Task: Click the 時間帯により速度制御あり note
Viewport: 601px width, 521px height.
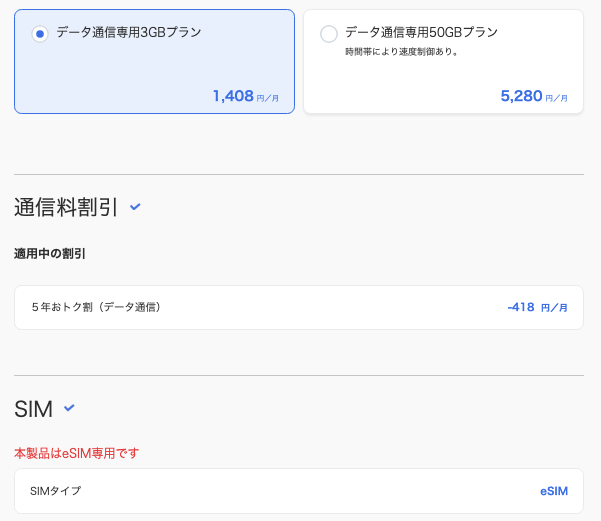Action: click(x=401, y=52)
